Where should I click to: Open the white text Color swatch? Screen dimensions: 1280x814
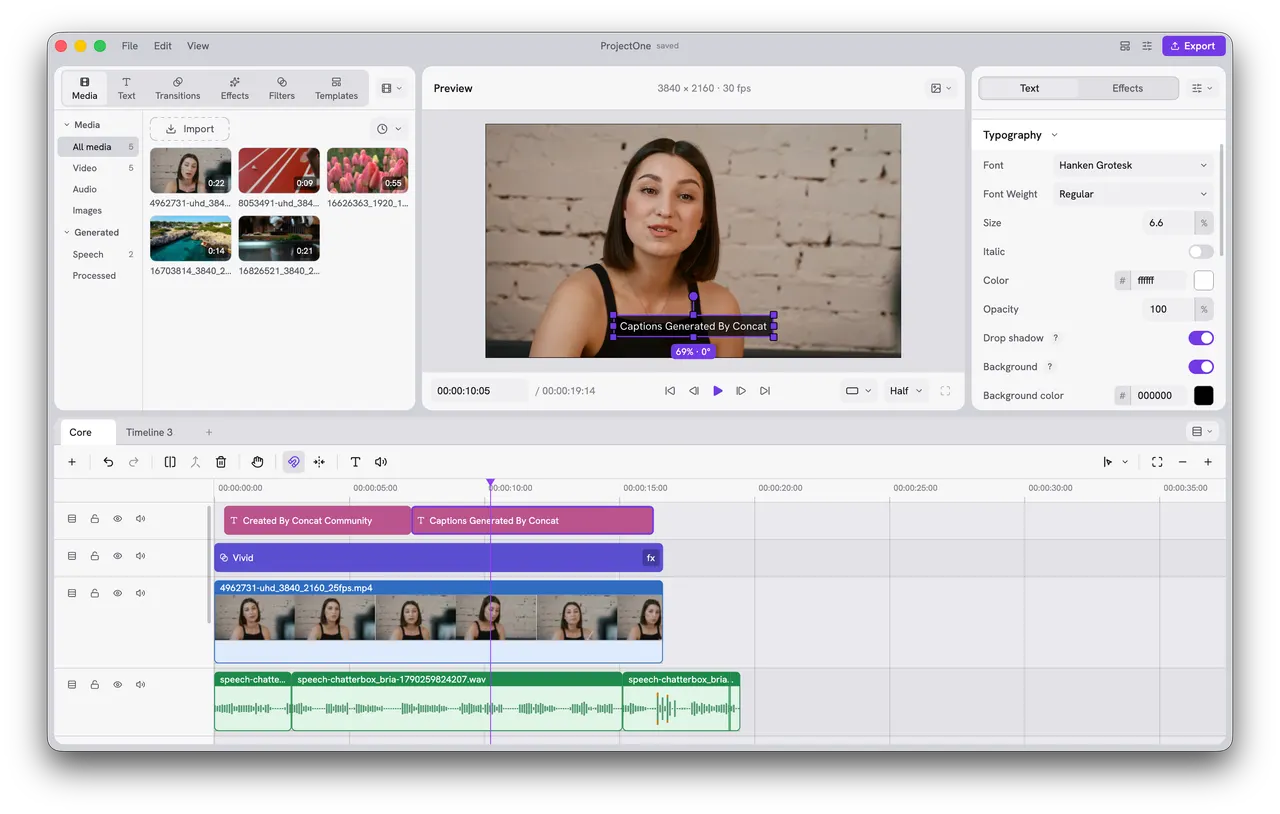tap(1203, 281)
